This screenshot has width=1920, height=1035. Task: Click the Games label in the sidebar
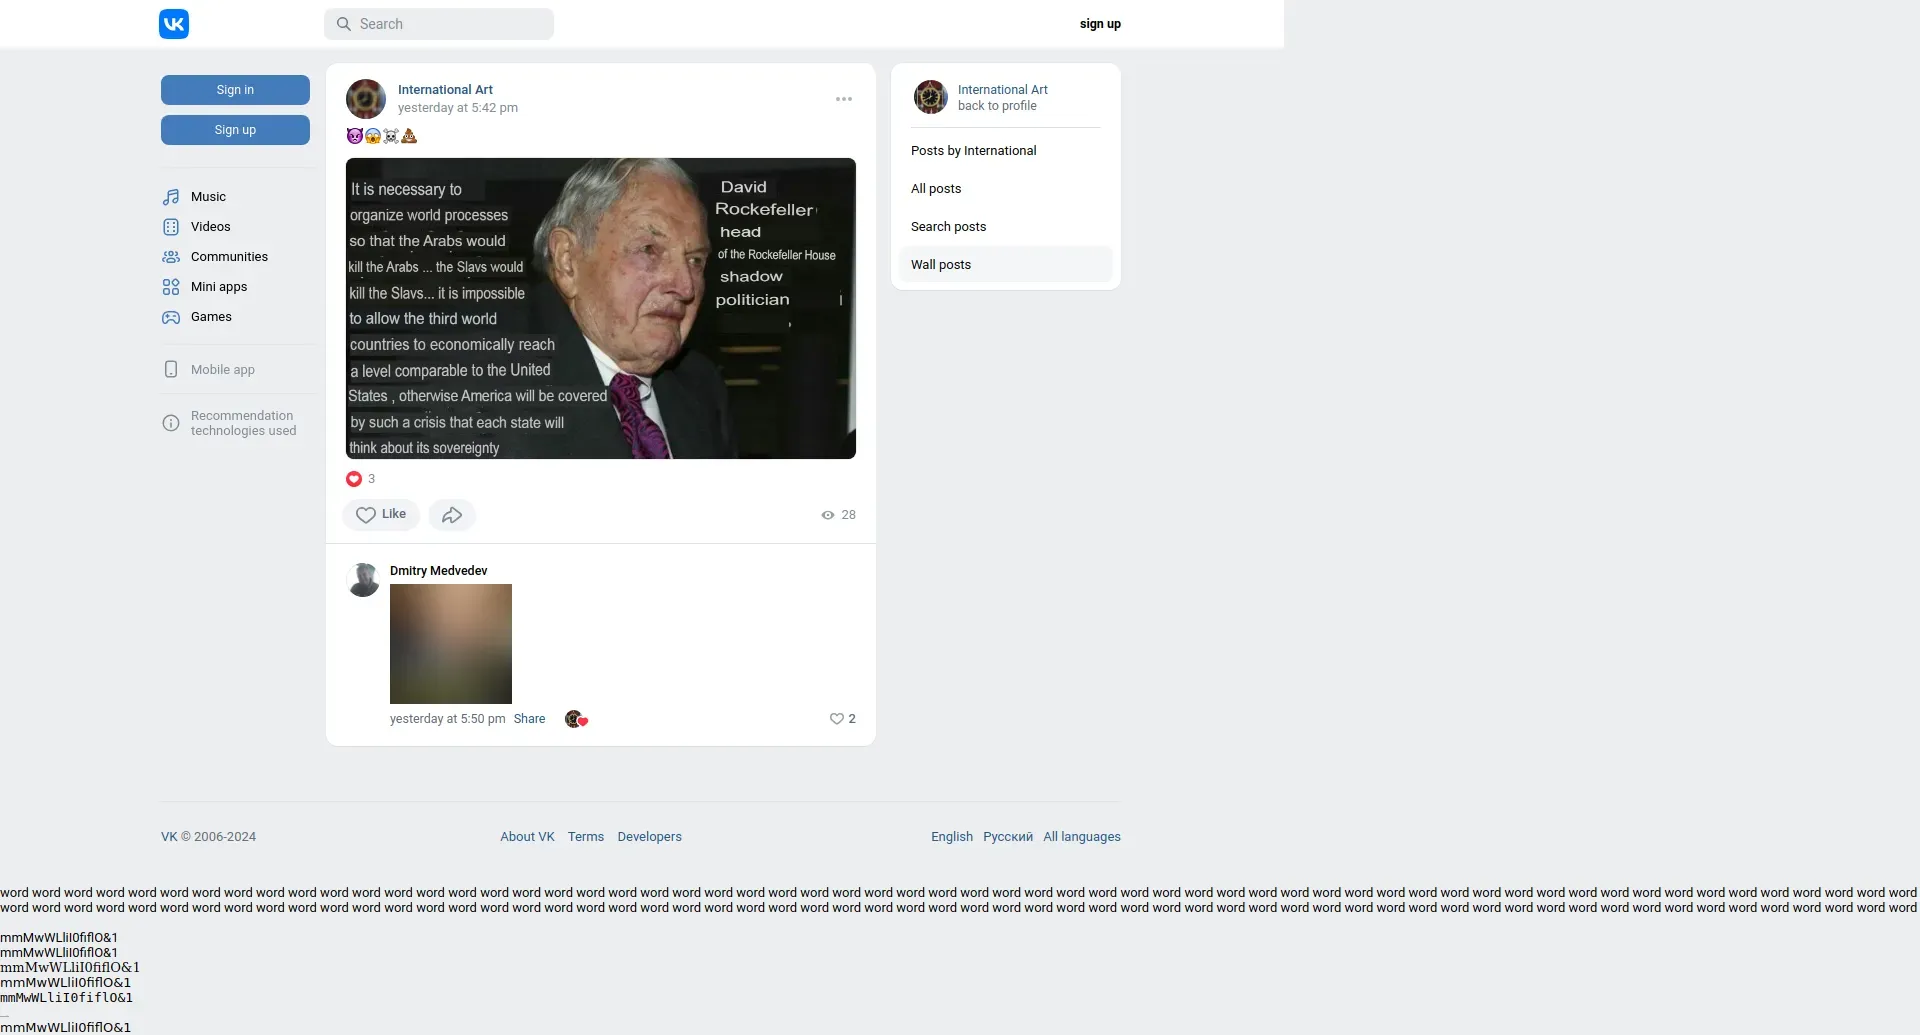click(211, 317)
